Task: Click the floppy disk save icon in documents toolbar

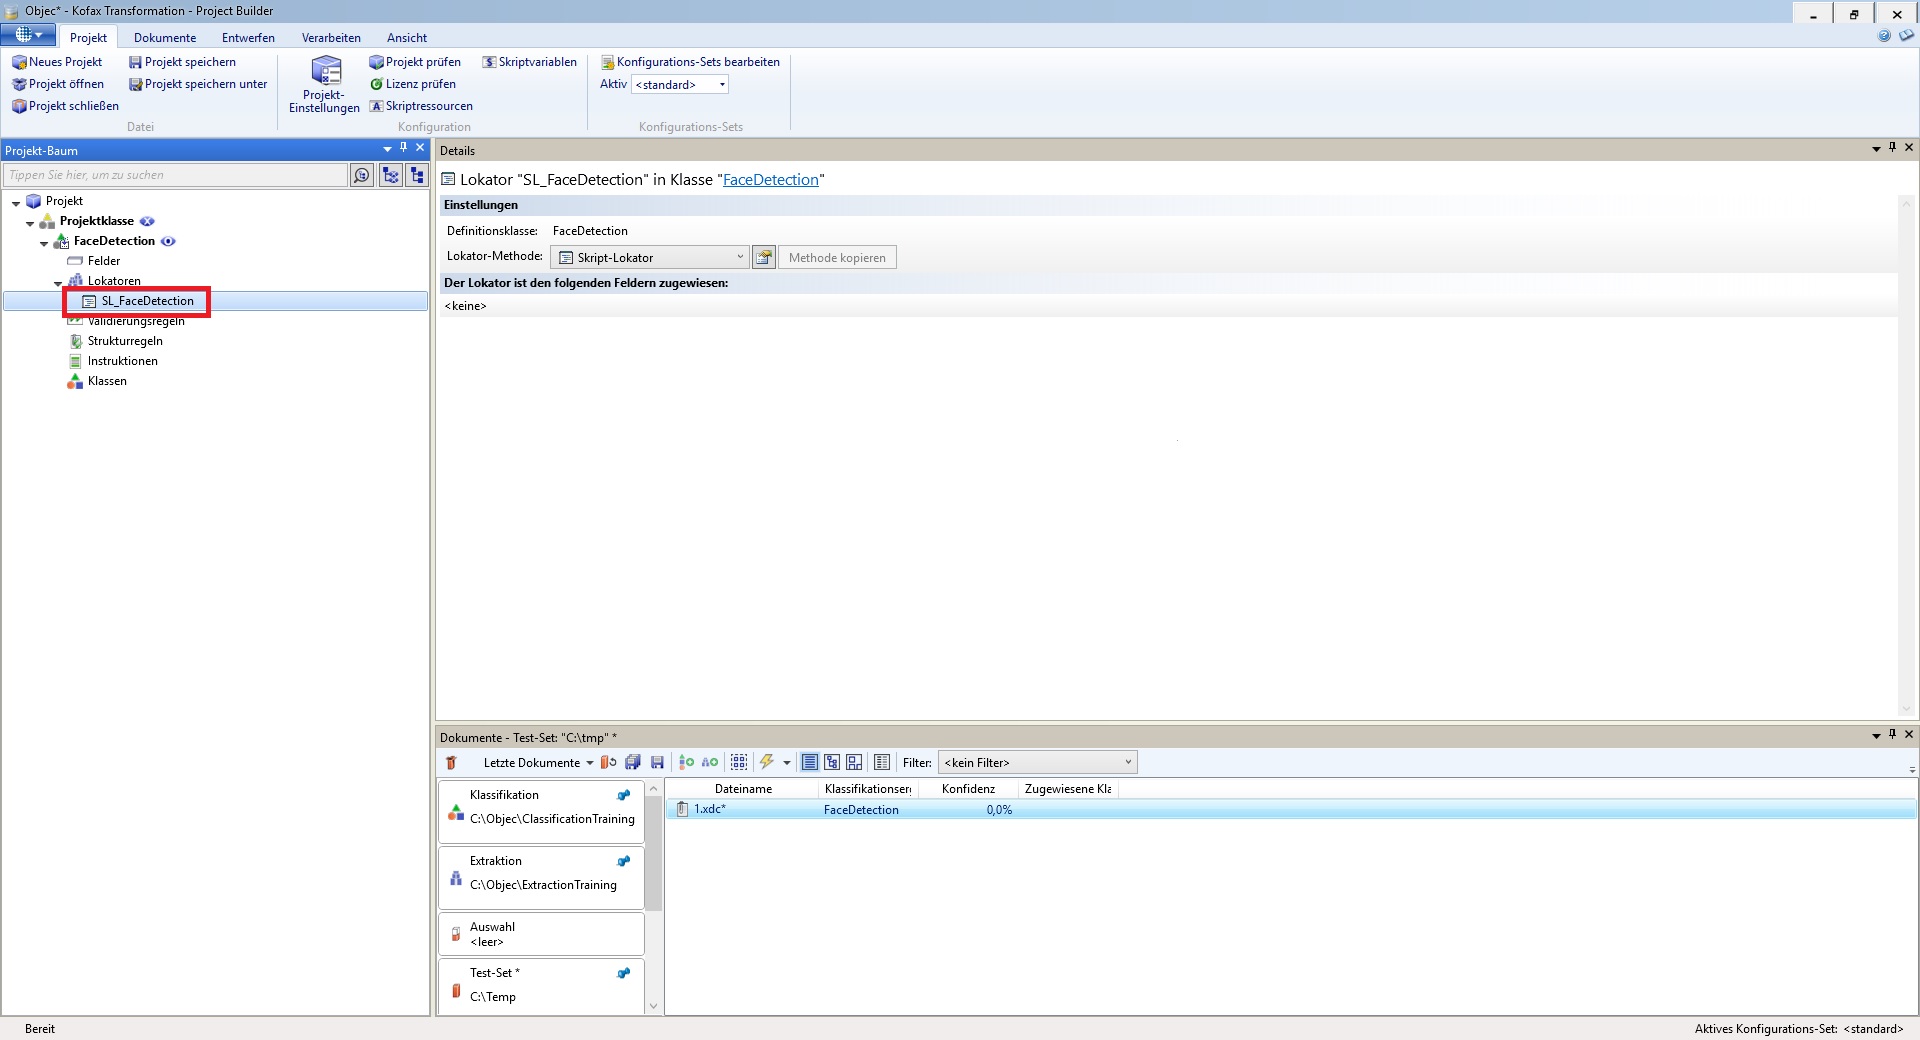Action: 657,762
